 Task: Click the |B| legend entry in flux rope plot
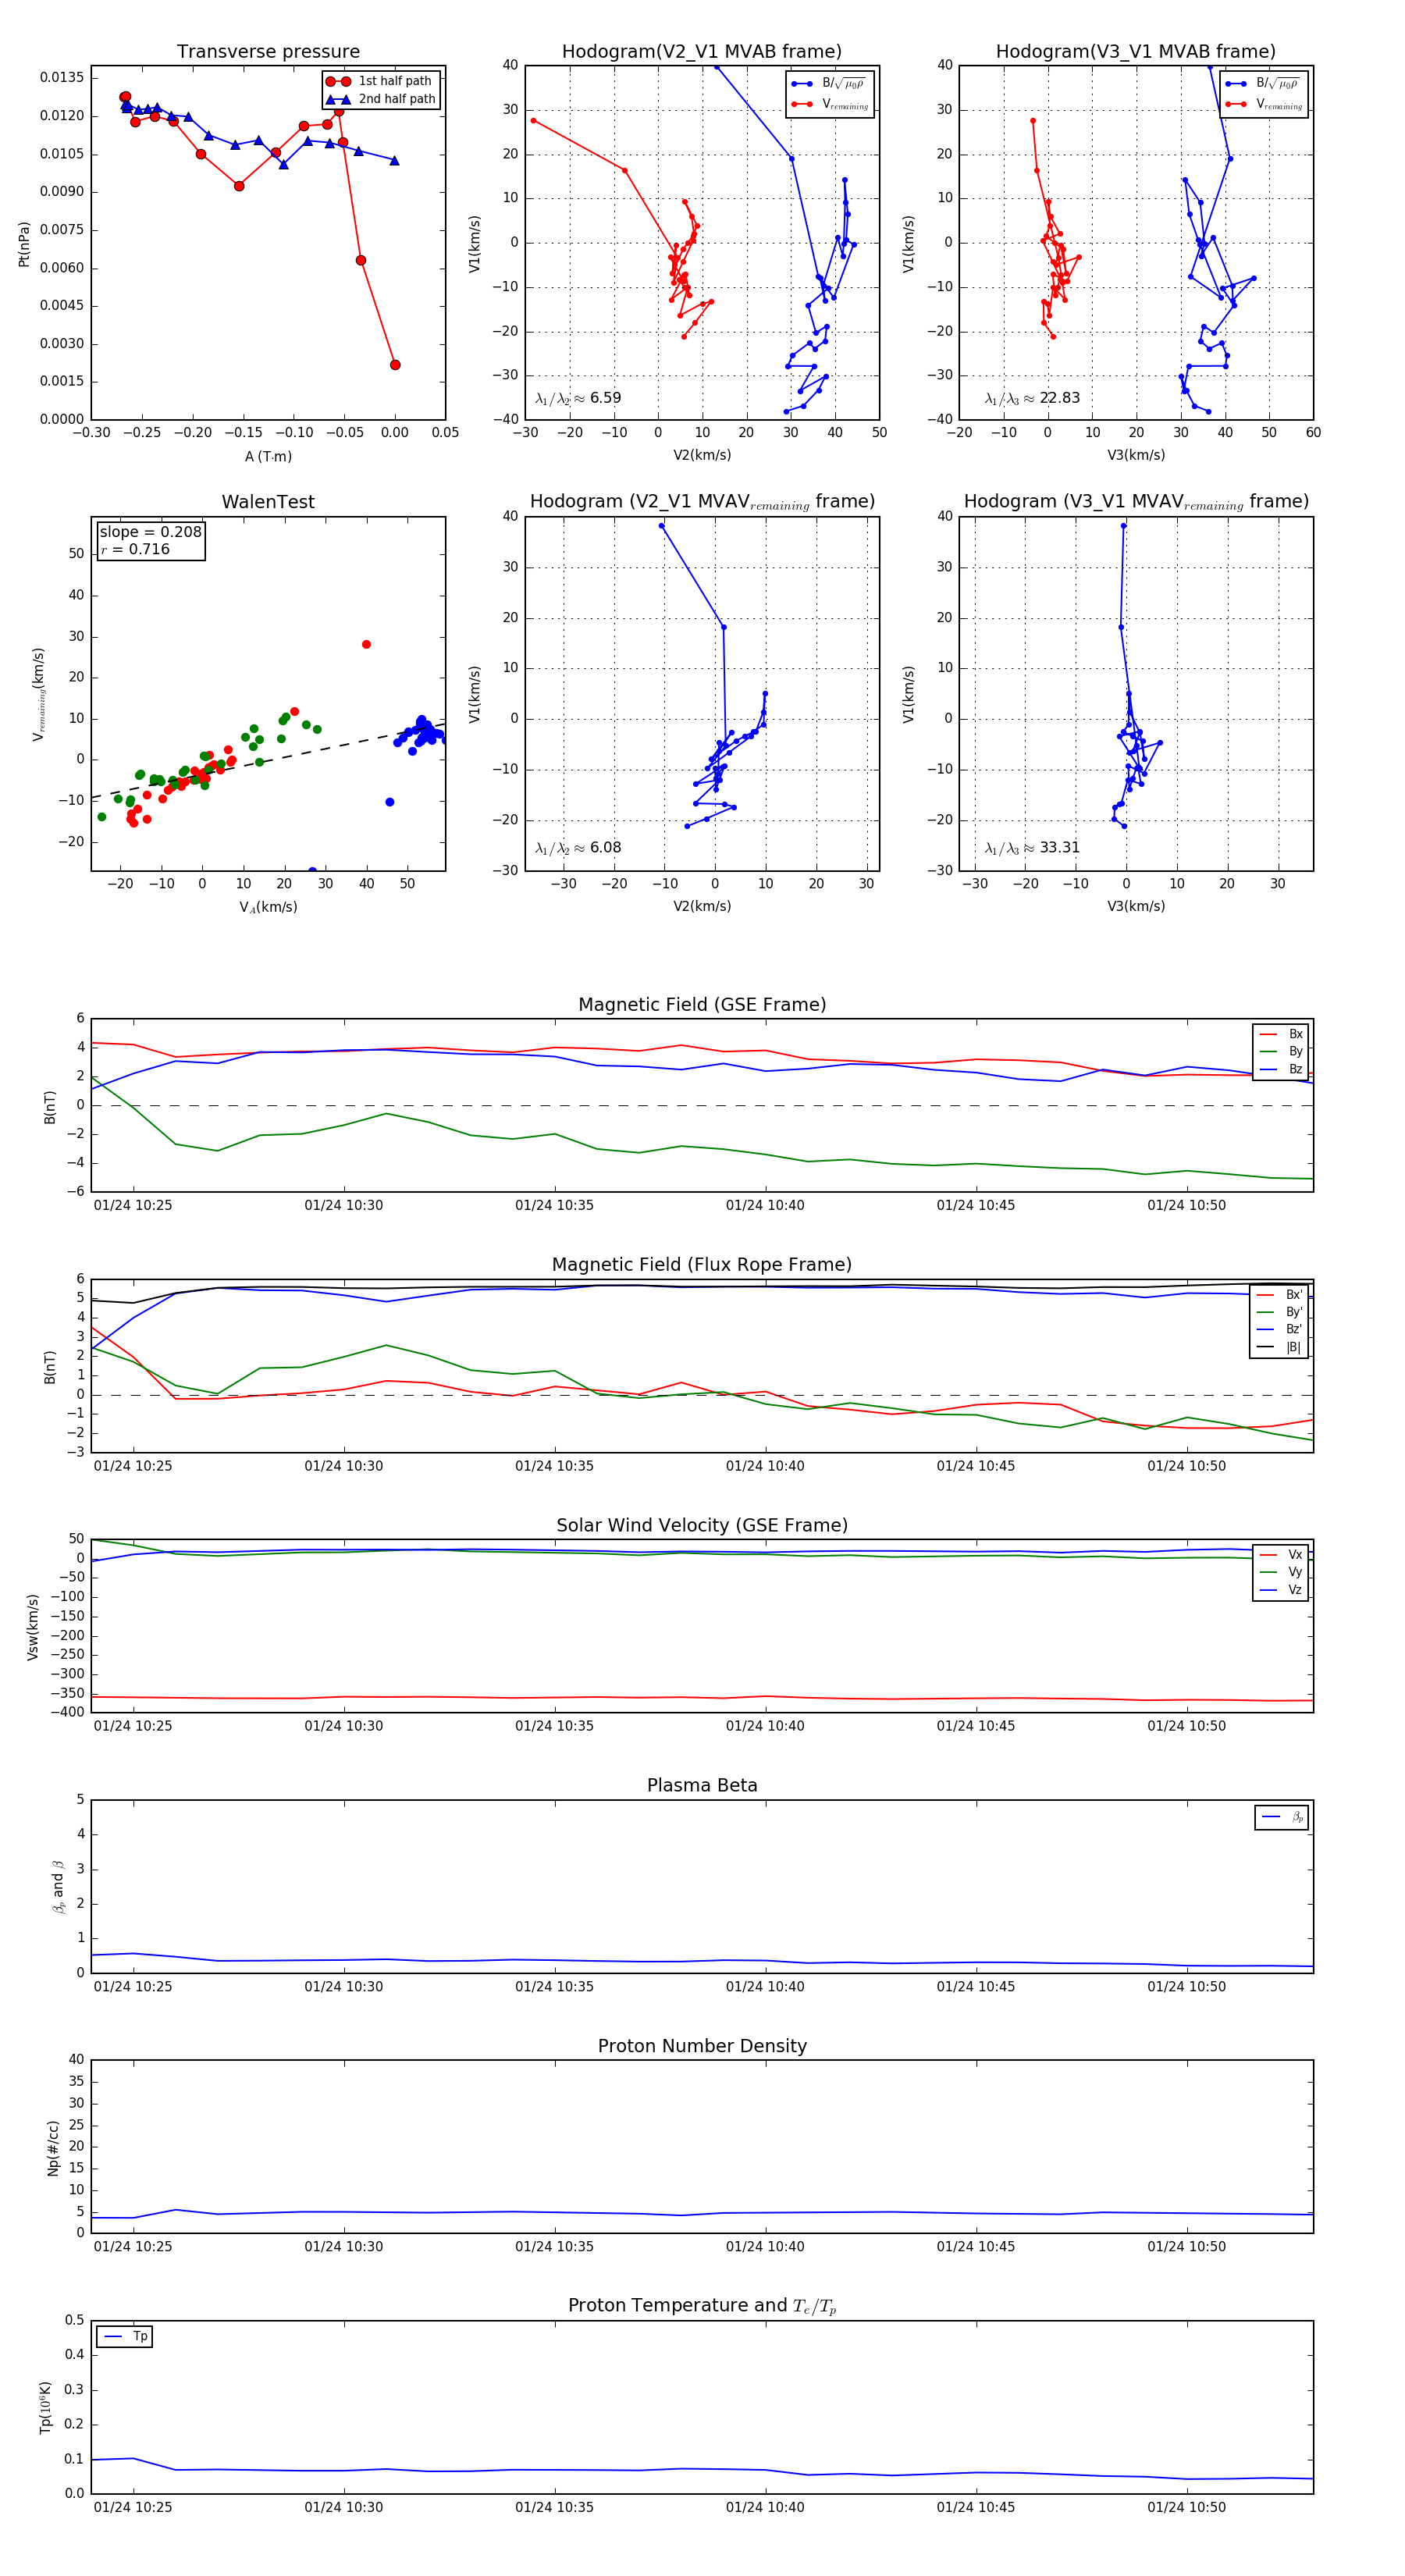point(1281,1347)
